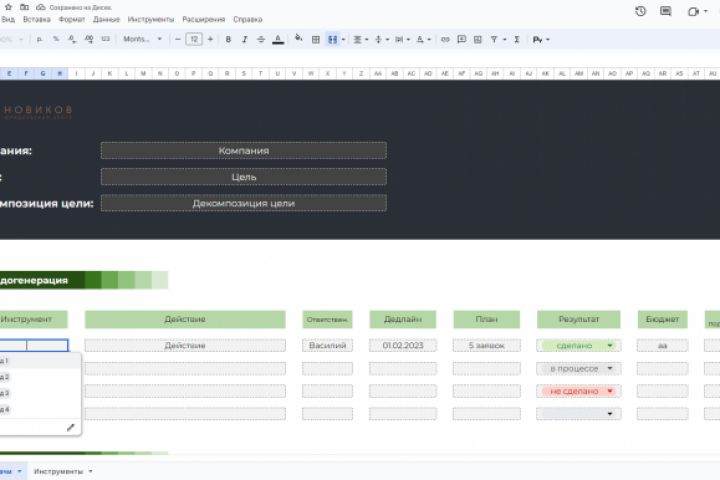Click the Результат column header

[579, 319]
